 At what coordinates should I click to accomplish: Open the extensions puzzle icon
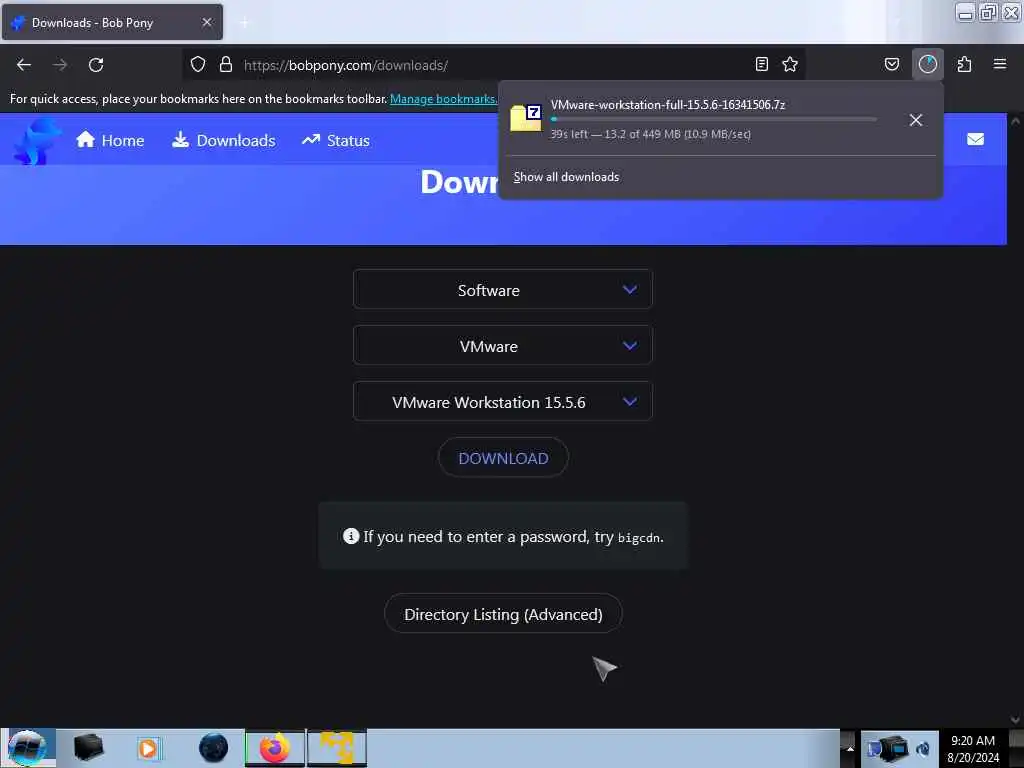(x=965, y=64)
